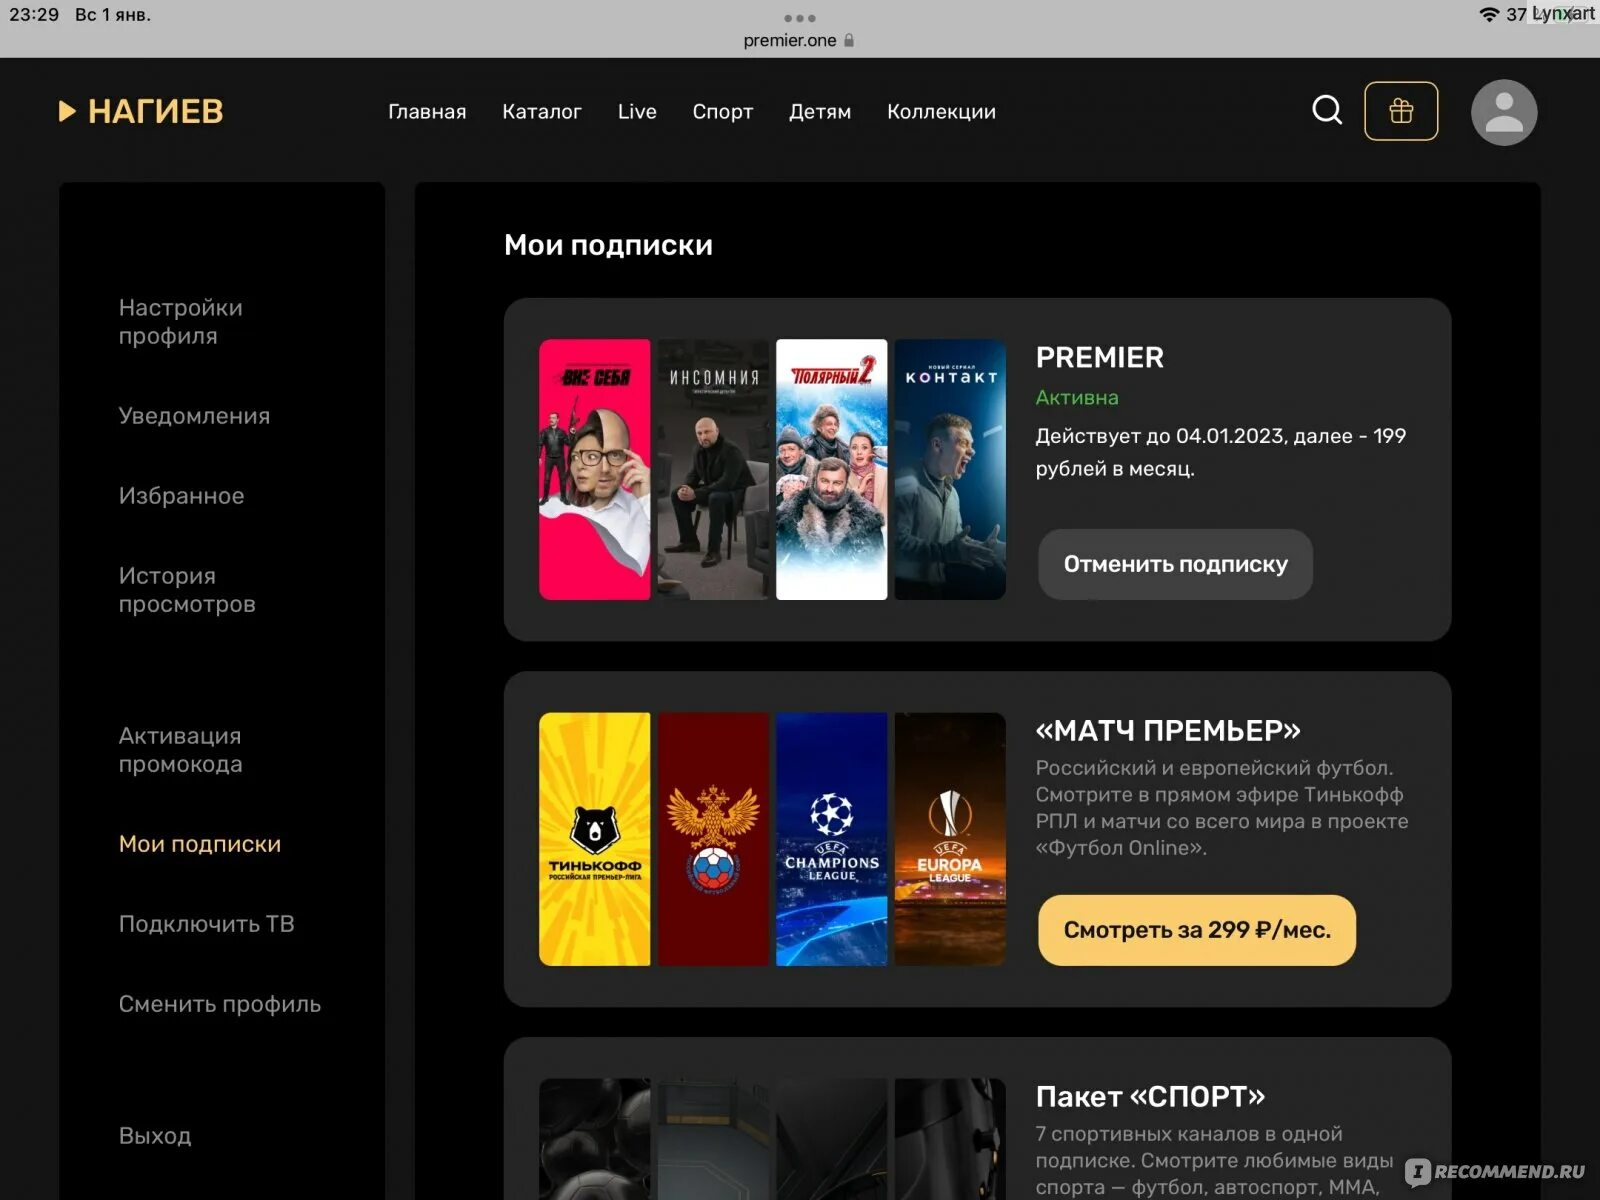Select Мои подписки in the sidebar

tap(200, 844)
